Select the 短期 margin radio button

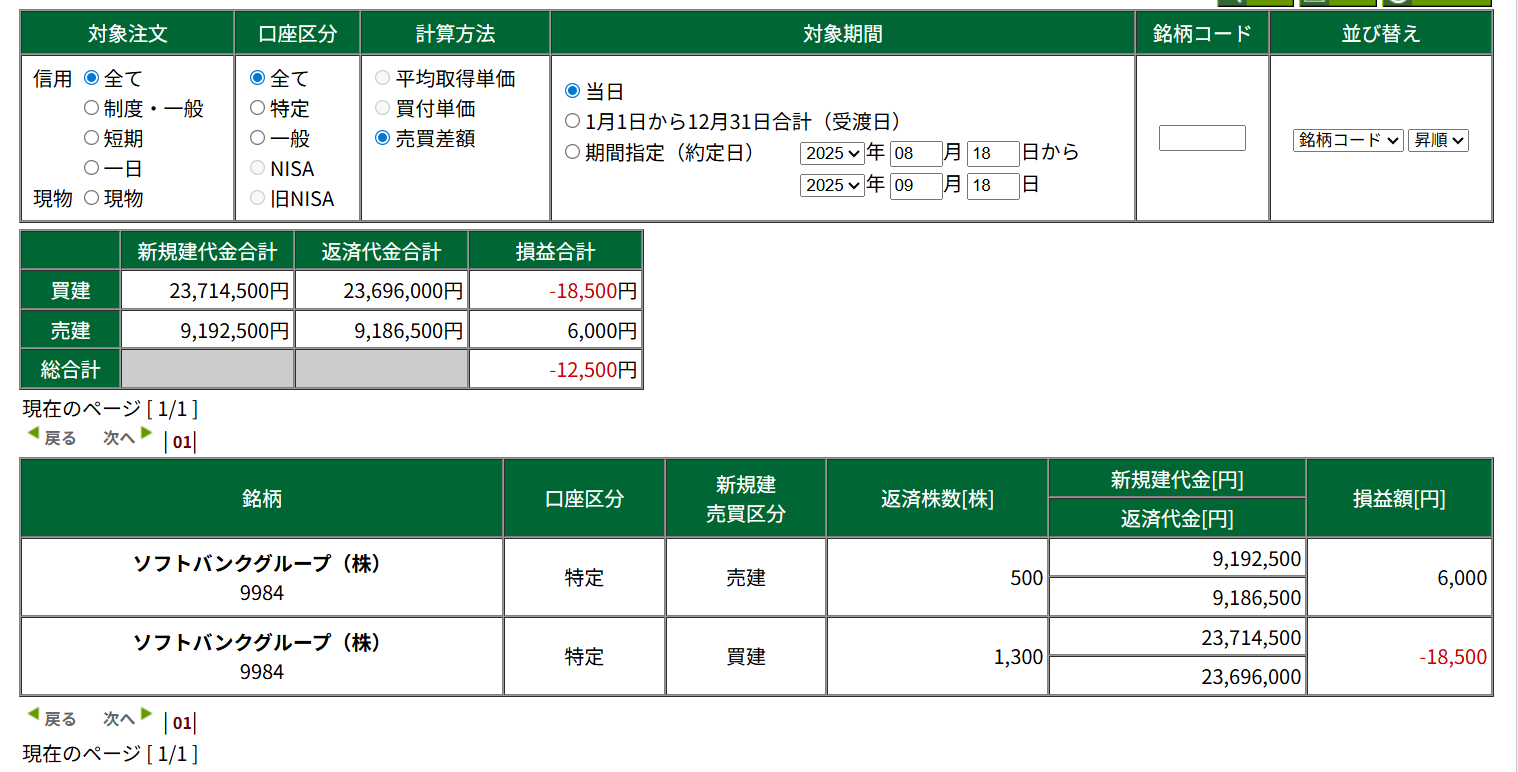coord(92,138)
